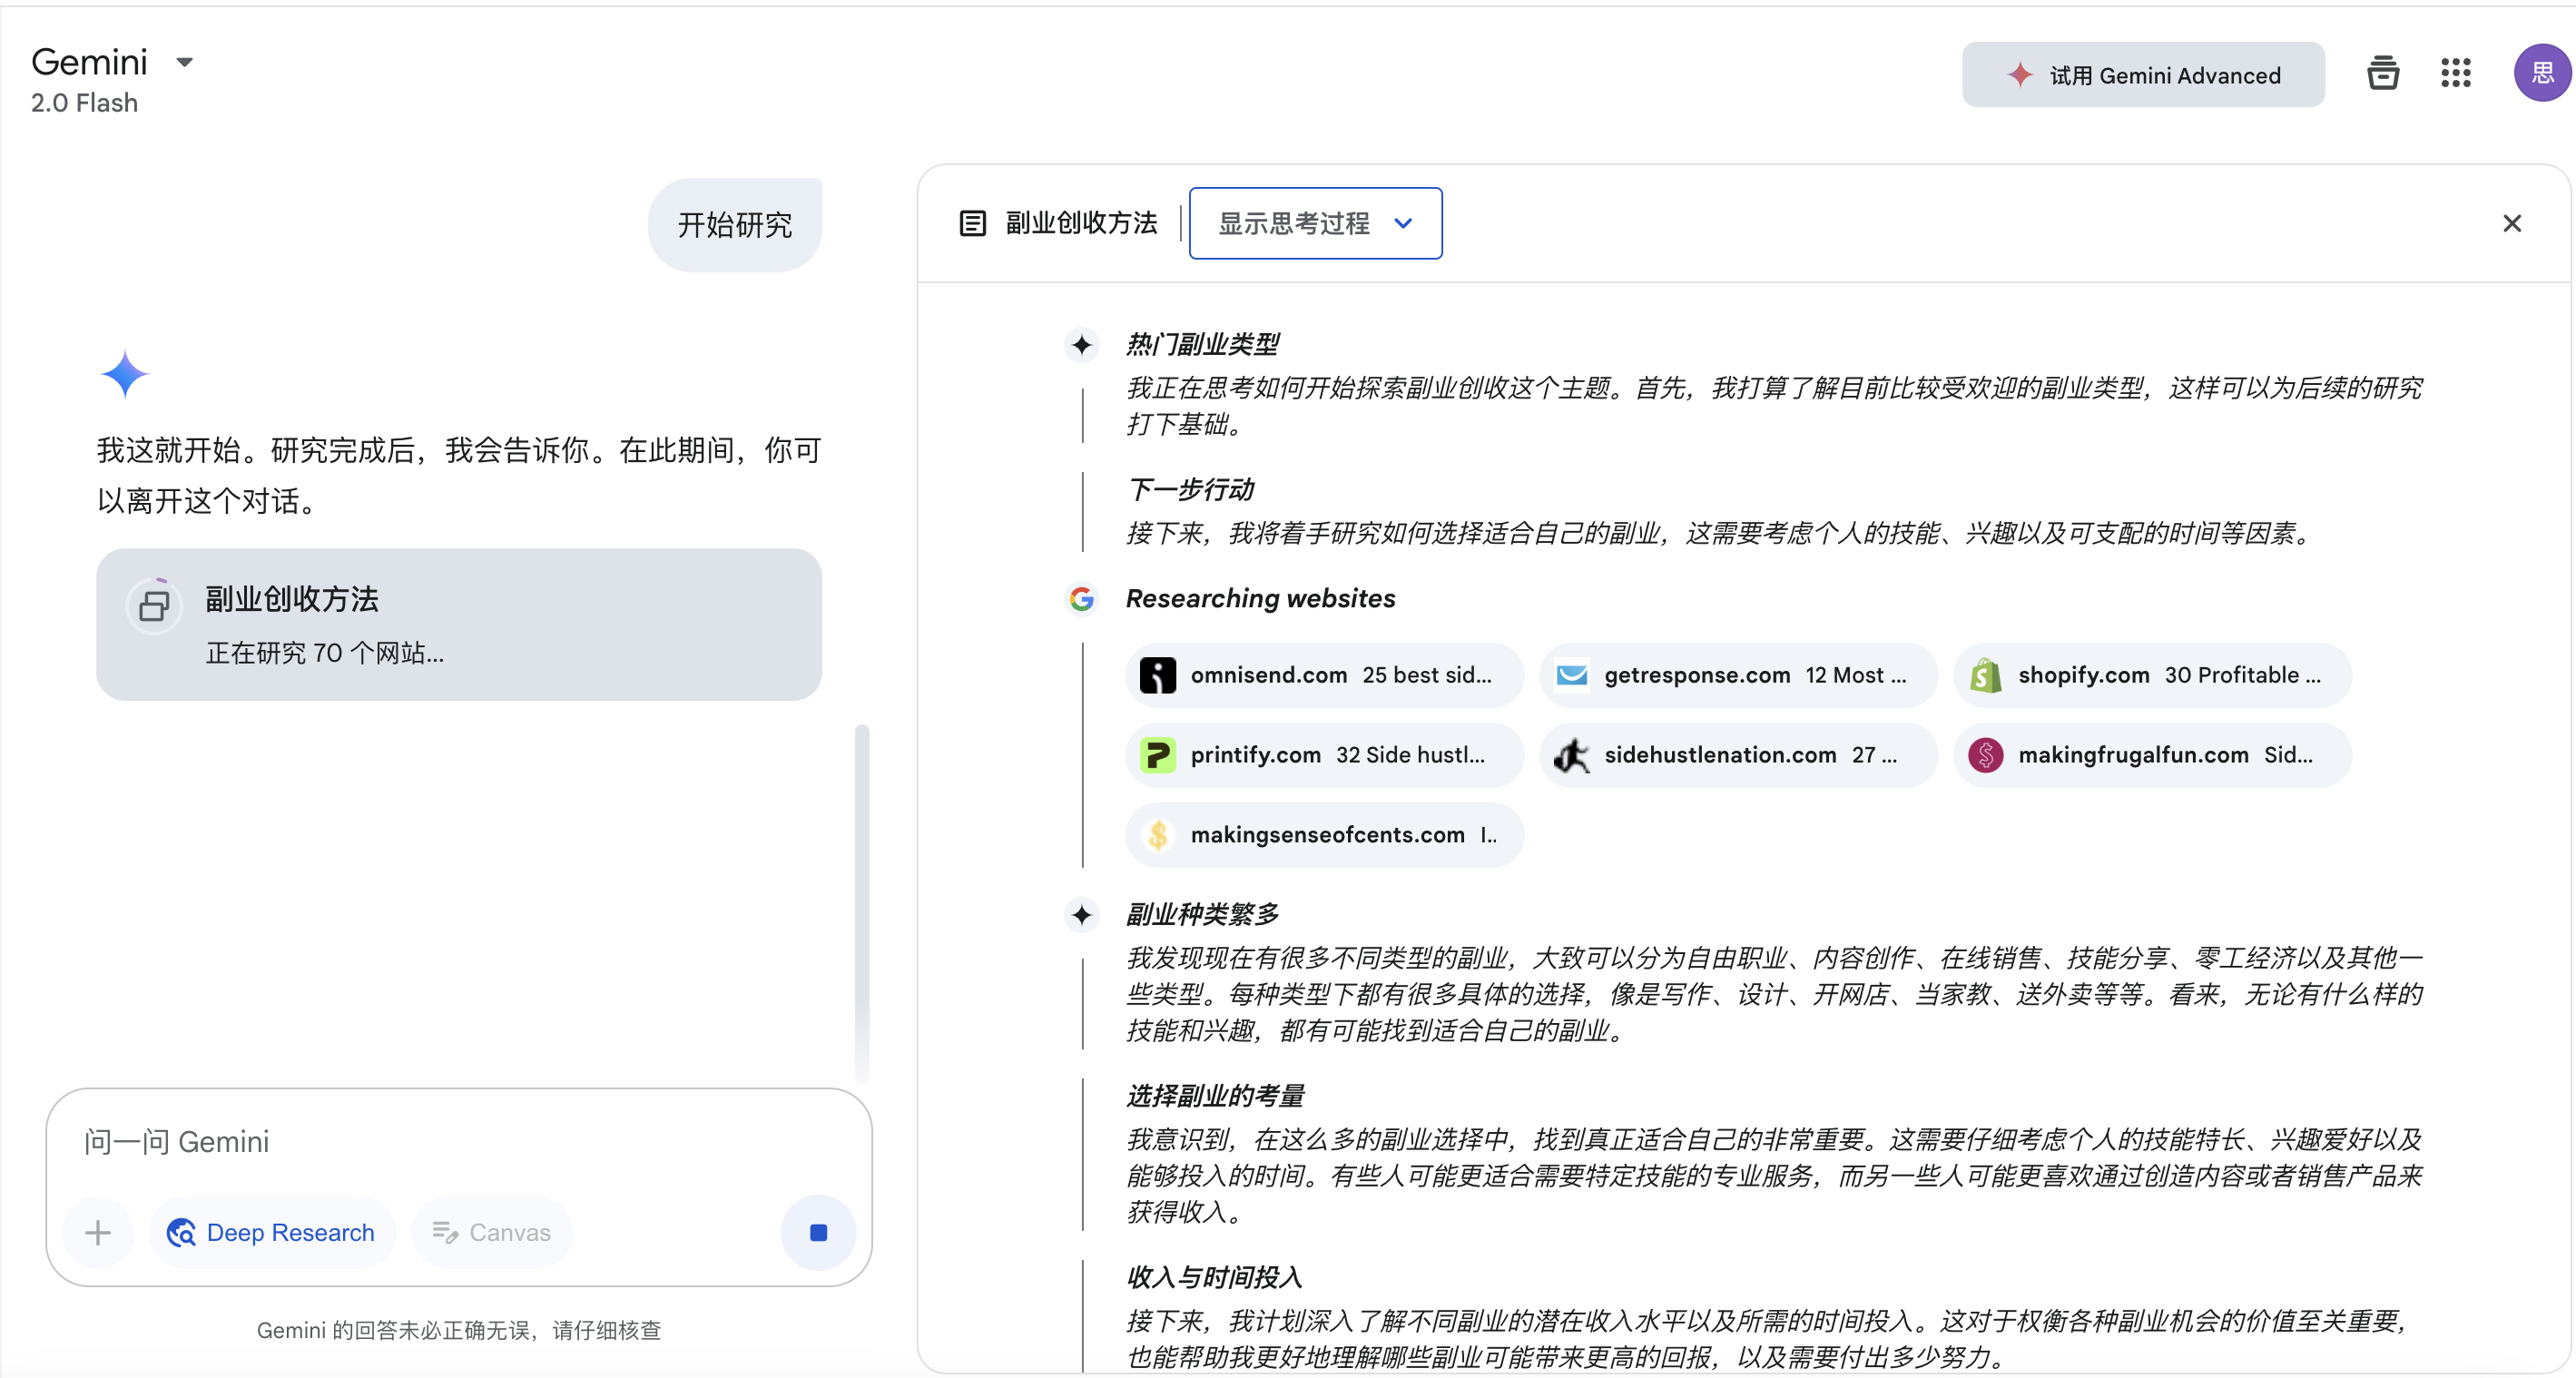Open the Google apps grid icon
This screenshot has width=2576, height=1378.
point(2455,73)
